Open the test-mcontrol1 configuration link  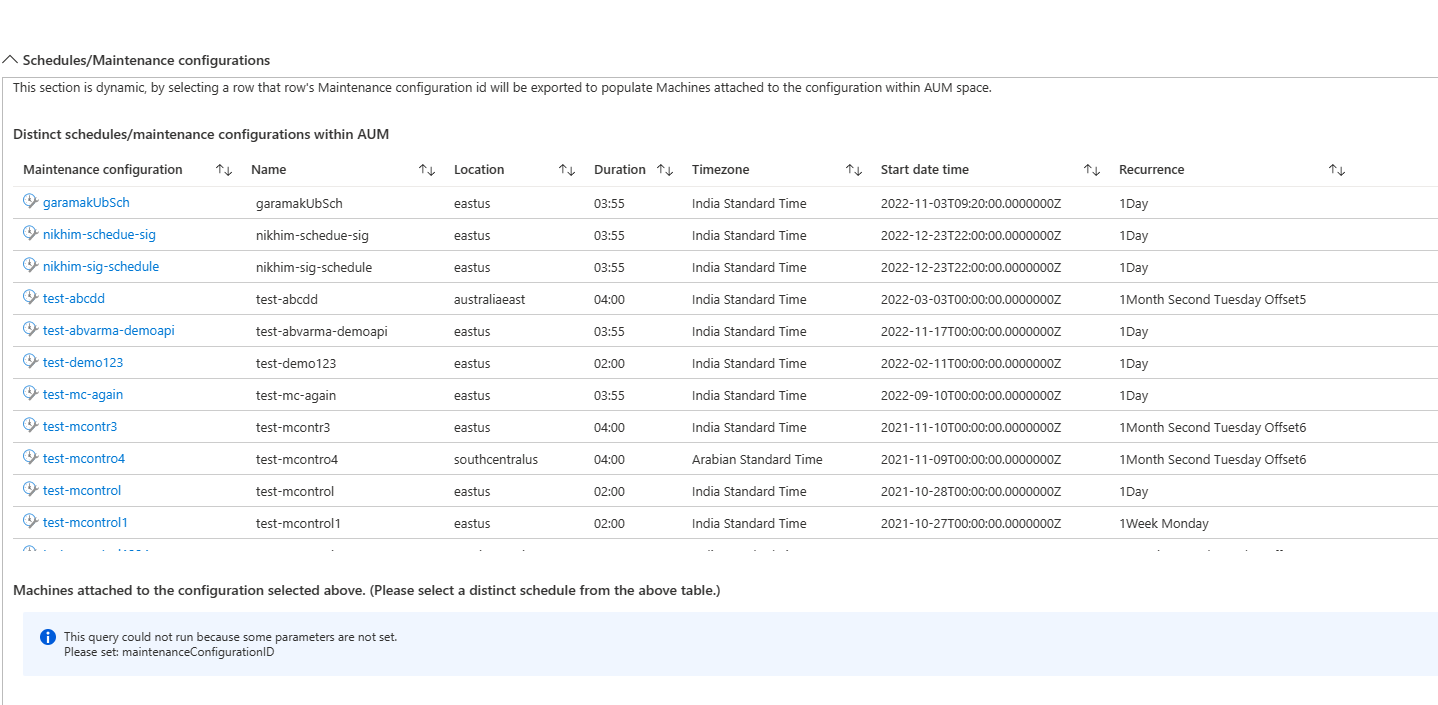85,522
